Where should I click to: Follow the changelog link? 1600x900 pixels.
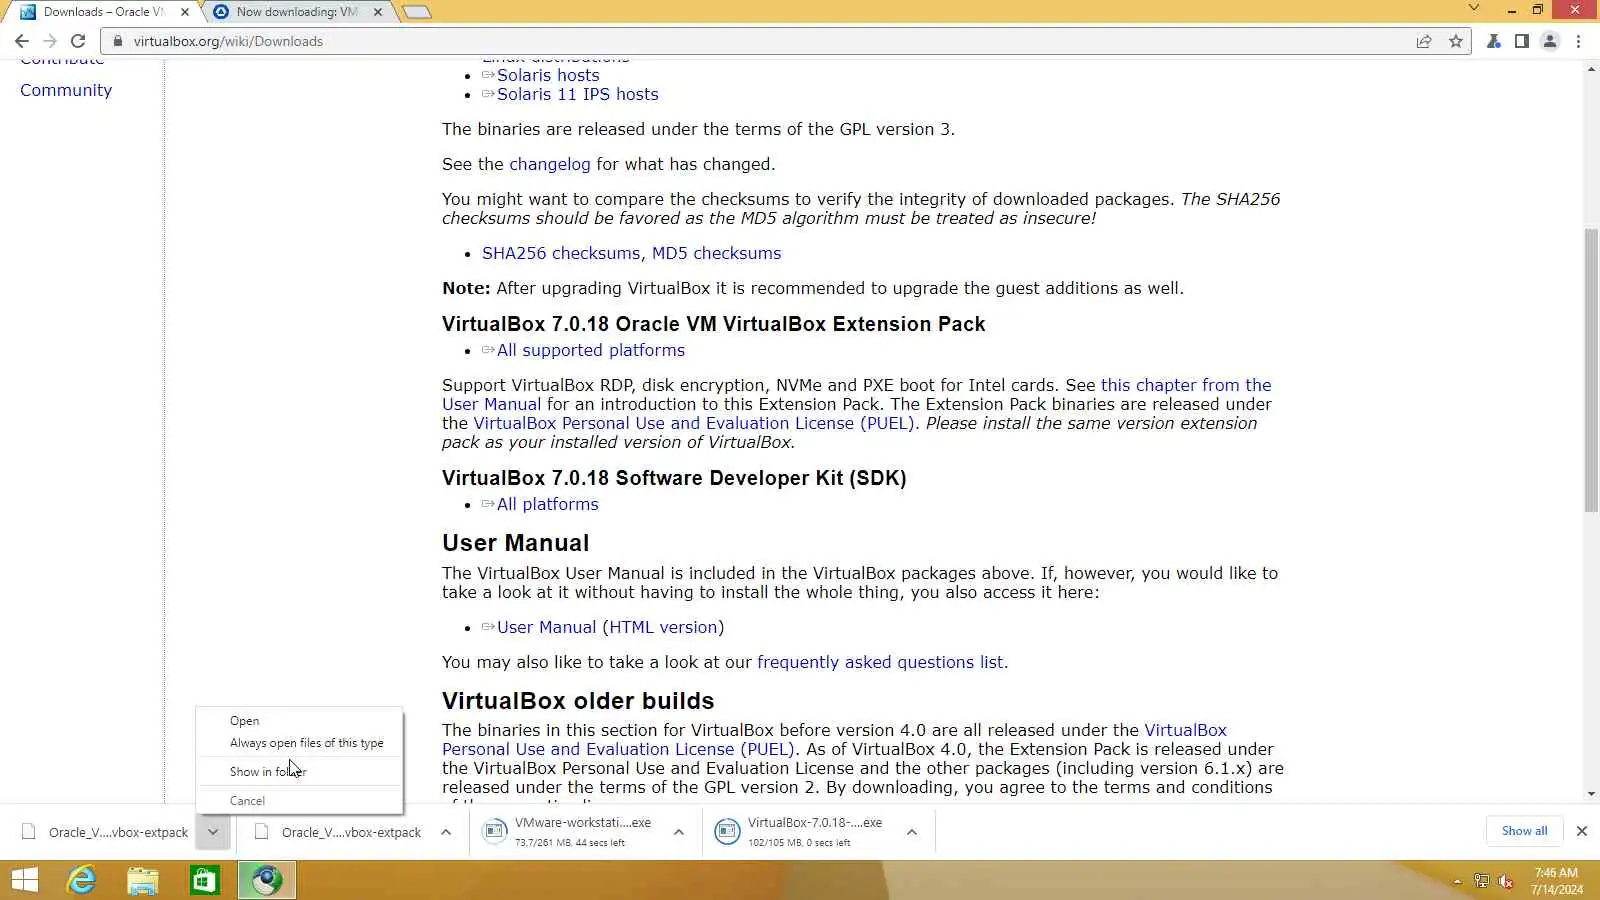[550, 164]
